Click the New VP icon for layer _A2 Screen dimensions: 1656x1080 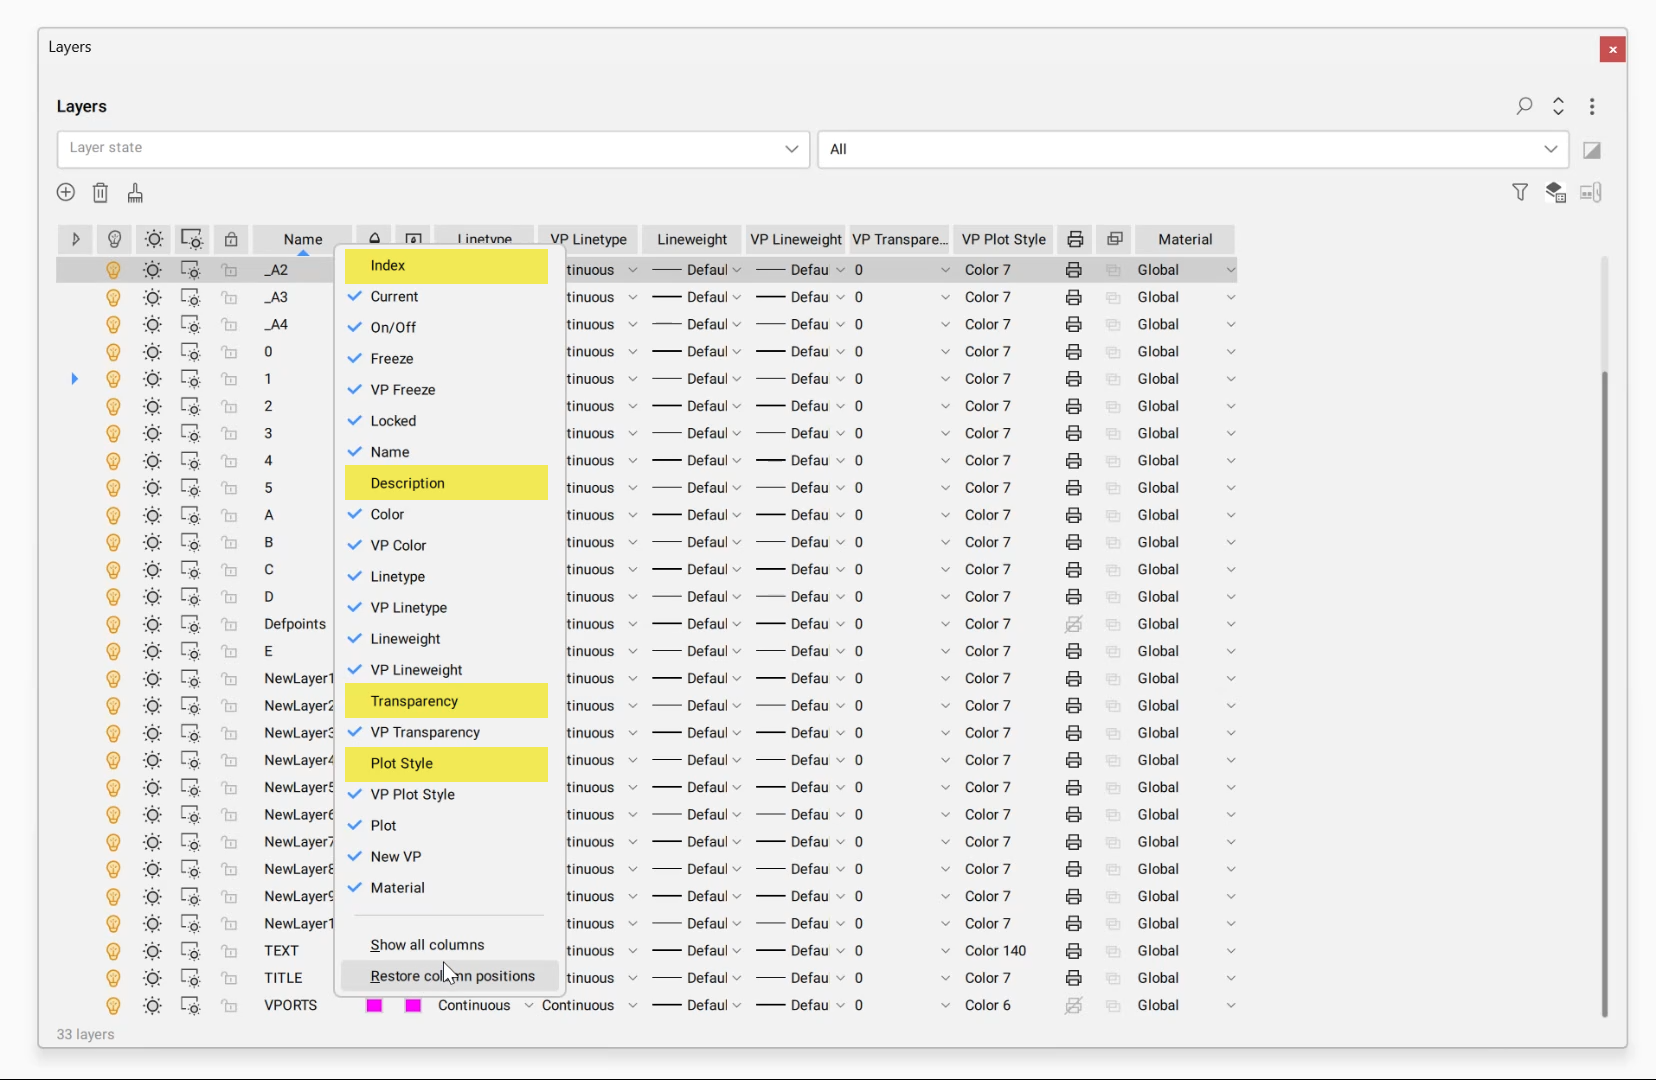1113,270
